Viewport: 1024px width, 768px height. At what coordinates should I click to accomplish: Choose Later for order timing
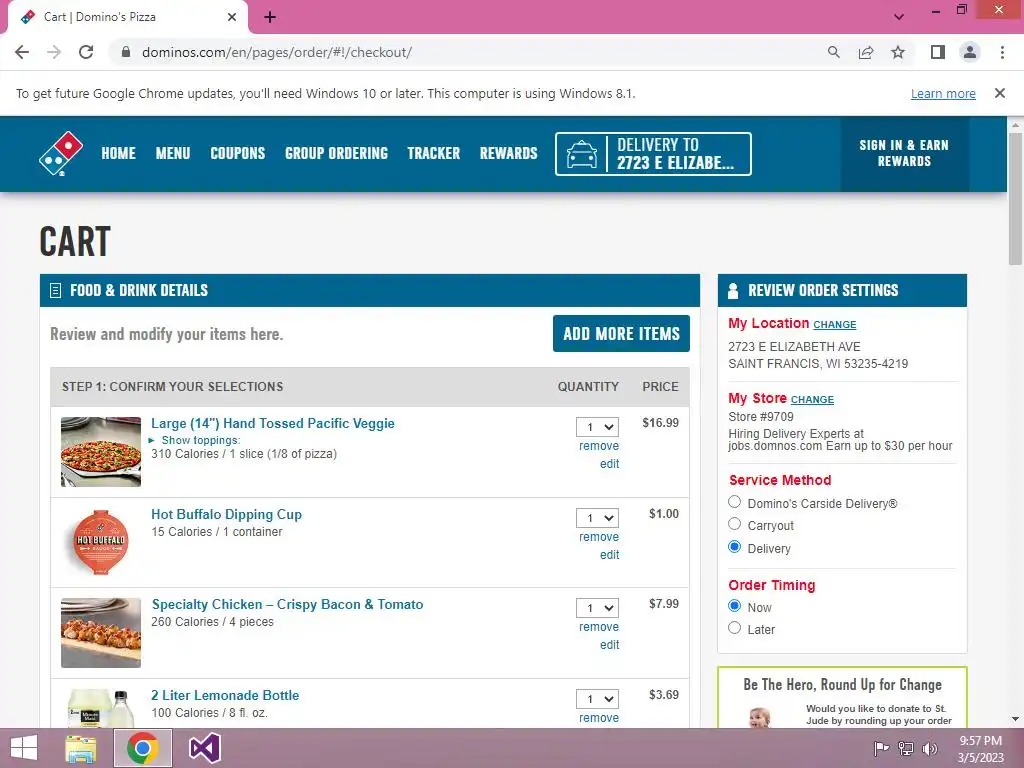(x=735, y=628)
